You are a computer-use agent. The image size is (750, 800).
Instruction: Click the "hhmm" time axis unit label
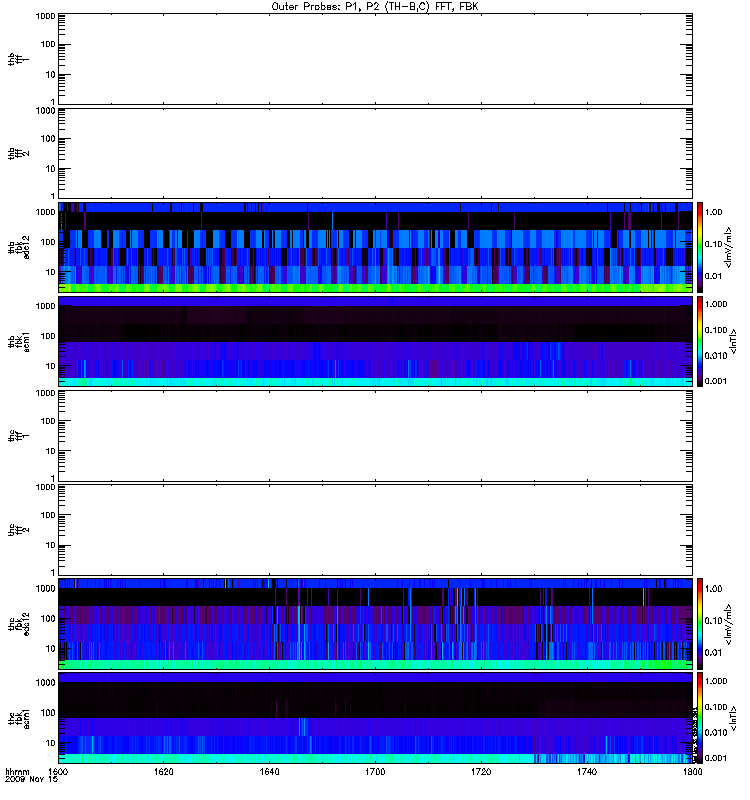point(17,772)
